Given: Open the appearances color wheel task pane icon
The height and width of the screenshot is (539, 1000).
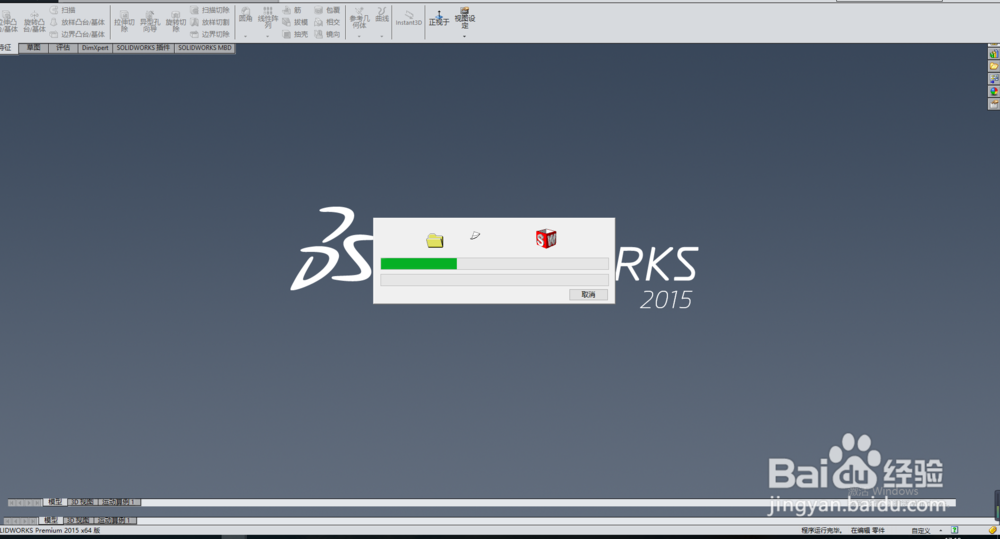Looking at the screenshot, I should click(x=994, y=91).
